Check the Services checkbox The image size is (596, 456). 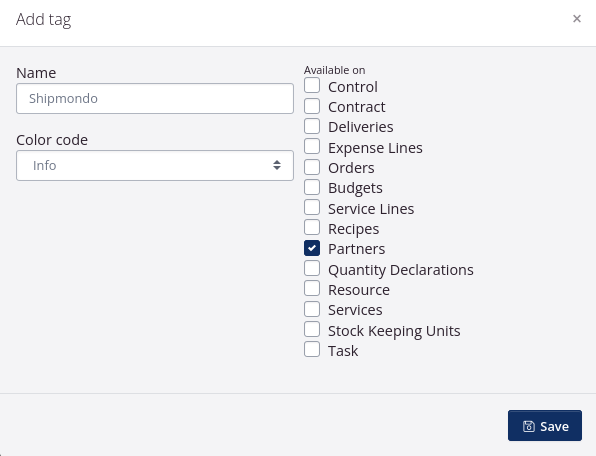[x=312, y=309]
